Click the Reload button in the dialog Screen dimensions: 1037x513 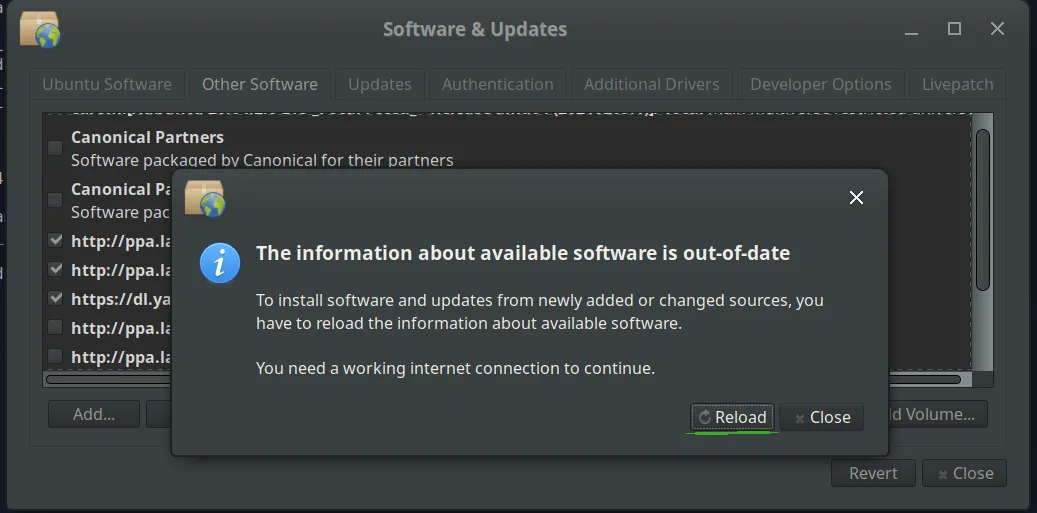(732, 417)
